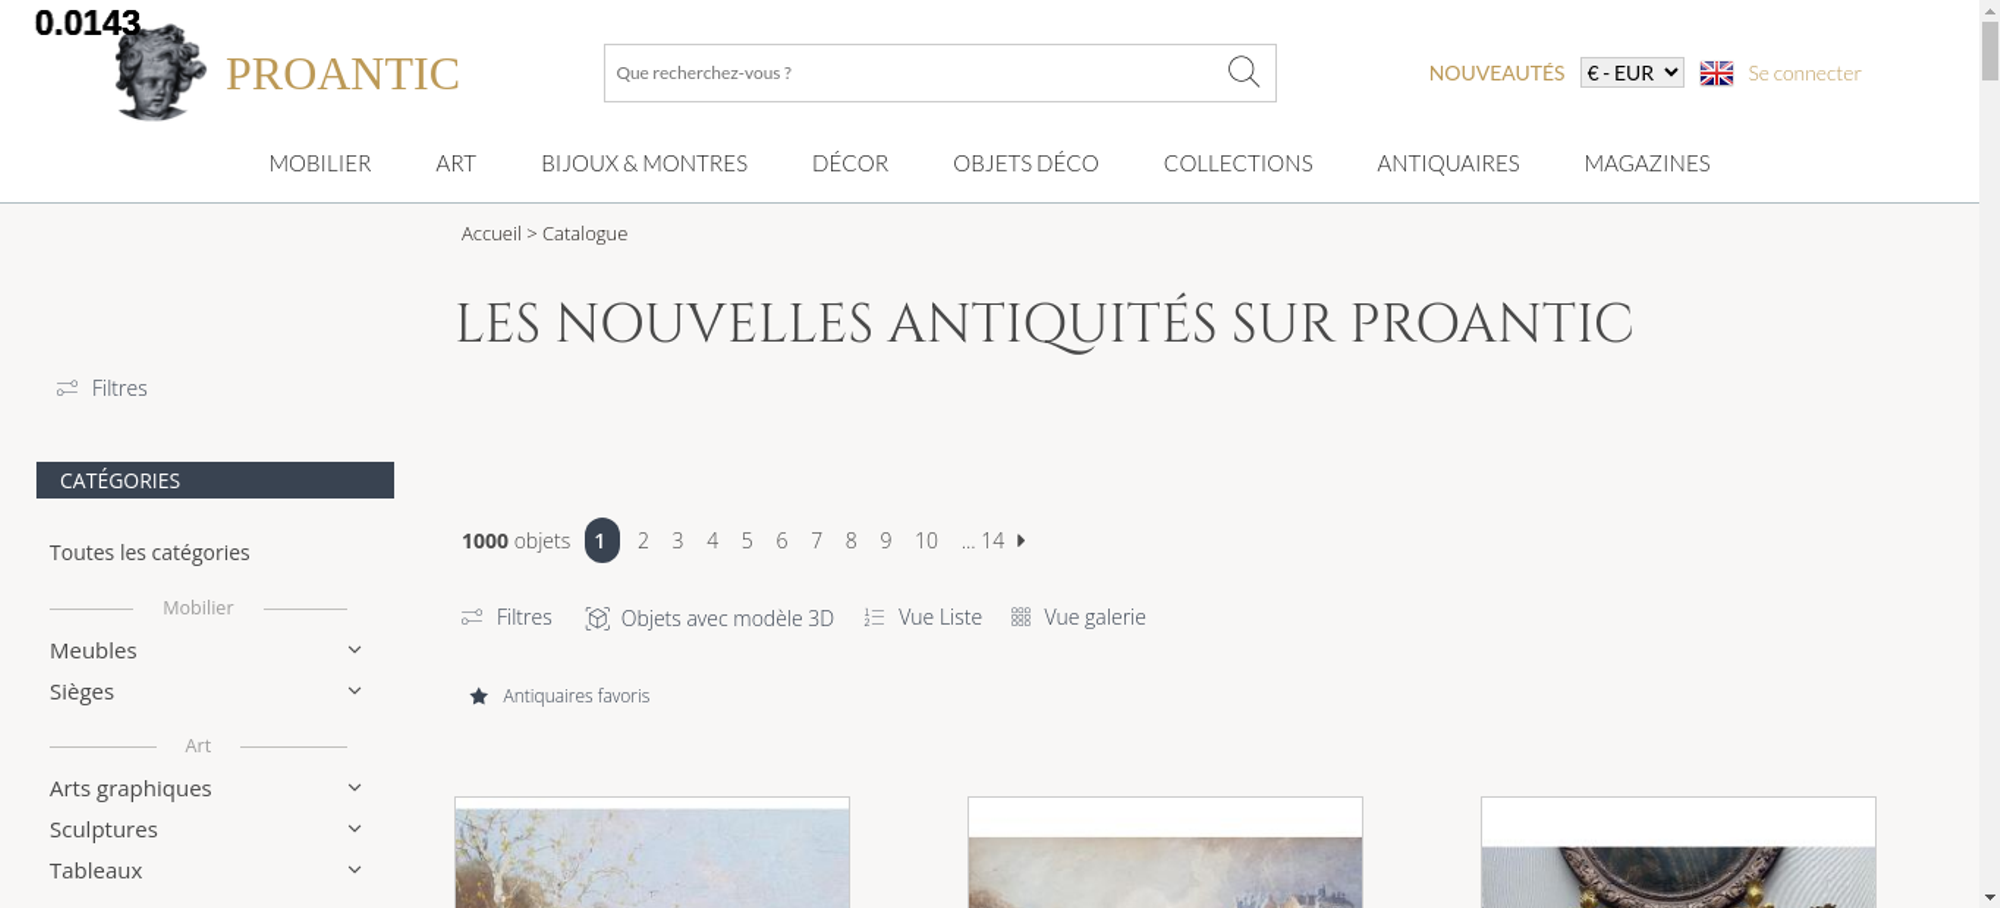This screenshot has height=908, width=2000.
Task: Switch to Vue galerie grid layout
Action: [1078, 617]
